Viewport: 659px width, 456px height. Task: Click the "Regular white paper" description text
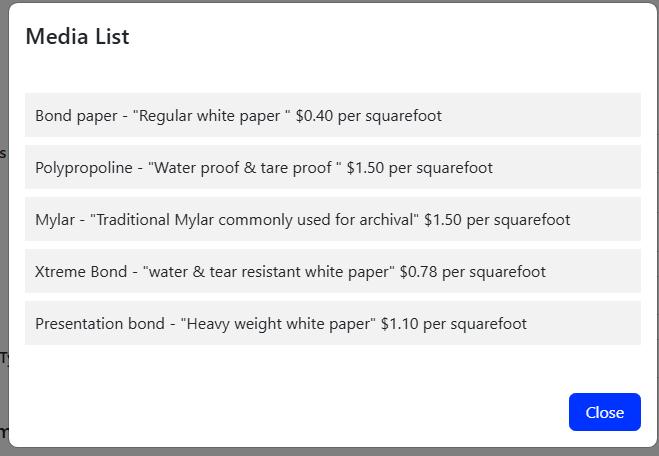pos(210,115)
